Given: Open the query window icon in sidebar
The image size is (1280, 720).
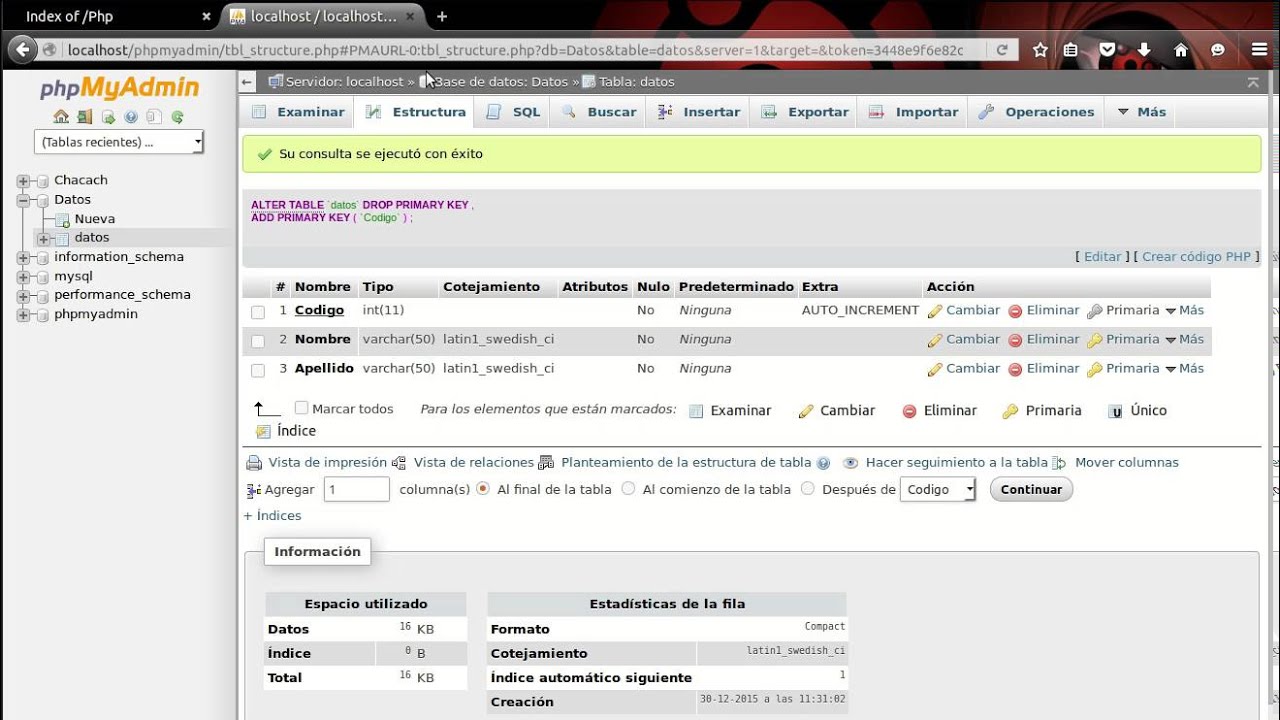Looking at the screenshot, I should pyautogui.click(x=108, y=117).
